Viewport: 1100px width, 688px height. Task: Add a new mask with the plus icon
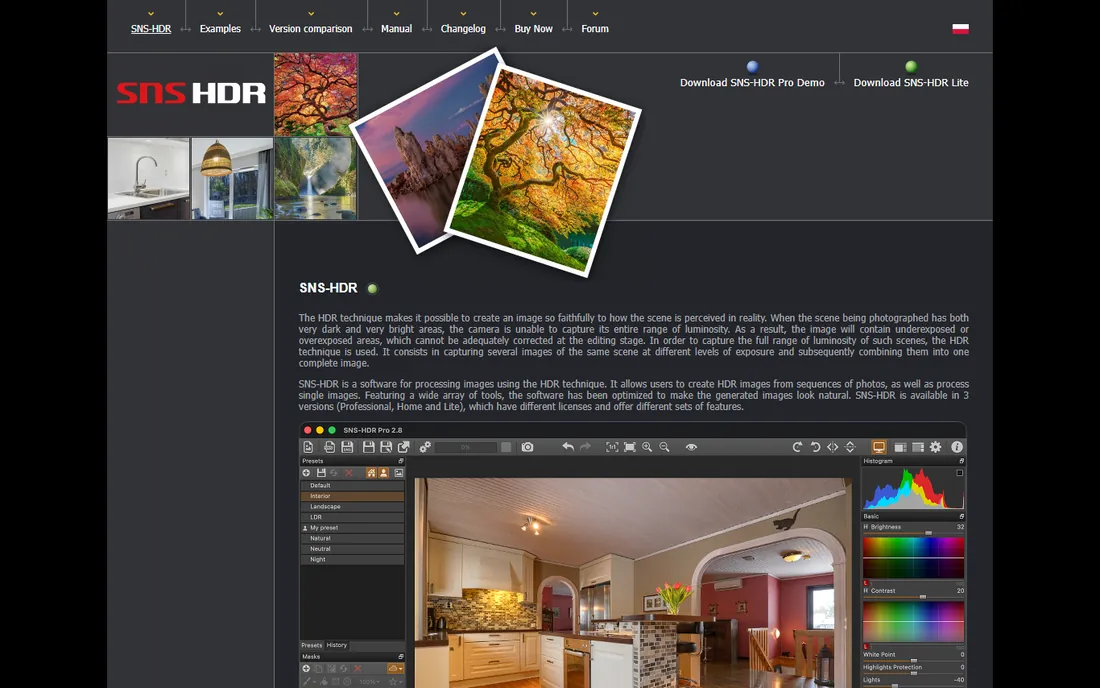(x=306, y=668)
